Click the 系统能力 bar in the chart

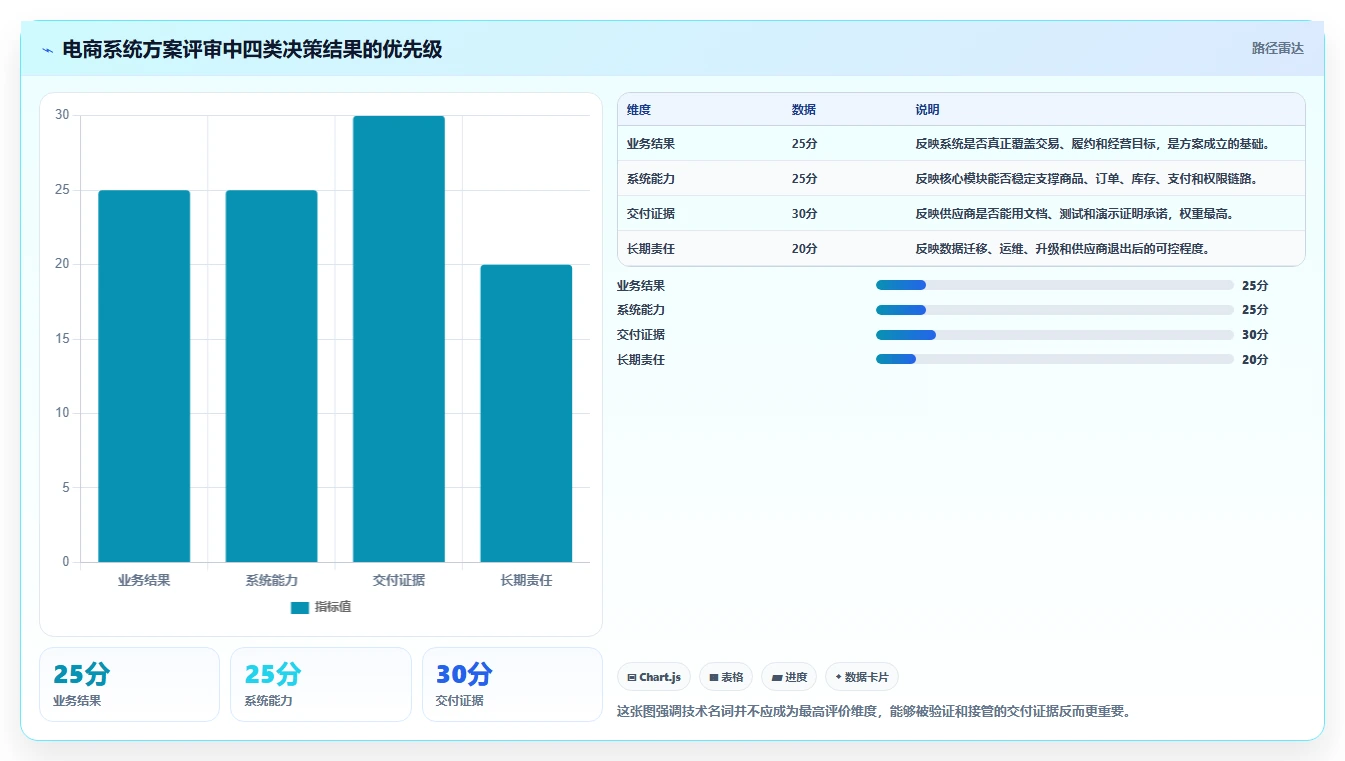click(x=271, y=376)
